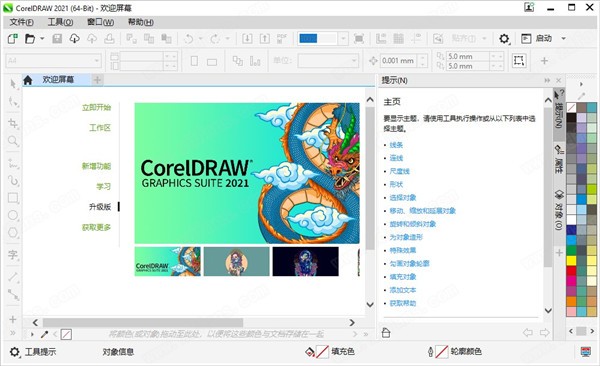The width and height of the screenshot is (600, 366).
Task: Click 新增功能 in the welcome sidebar
Action: click(x=96, y=166)
